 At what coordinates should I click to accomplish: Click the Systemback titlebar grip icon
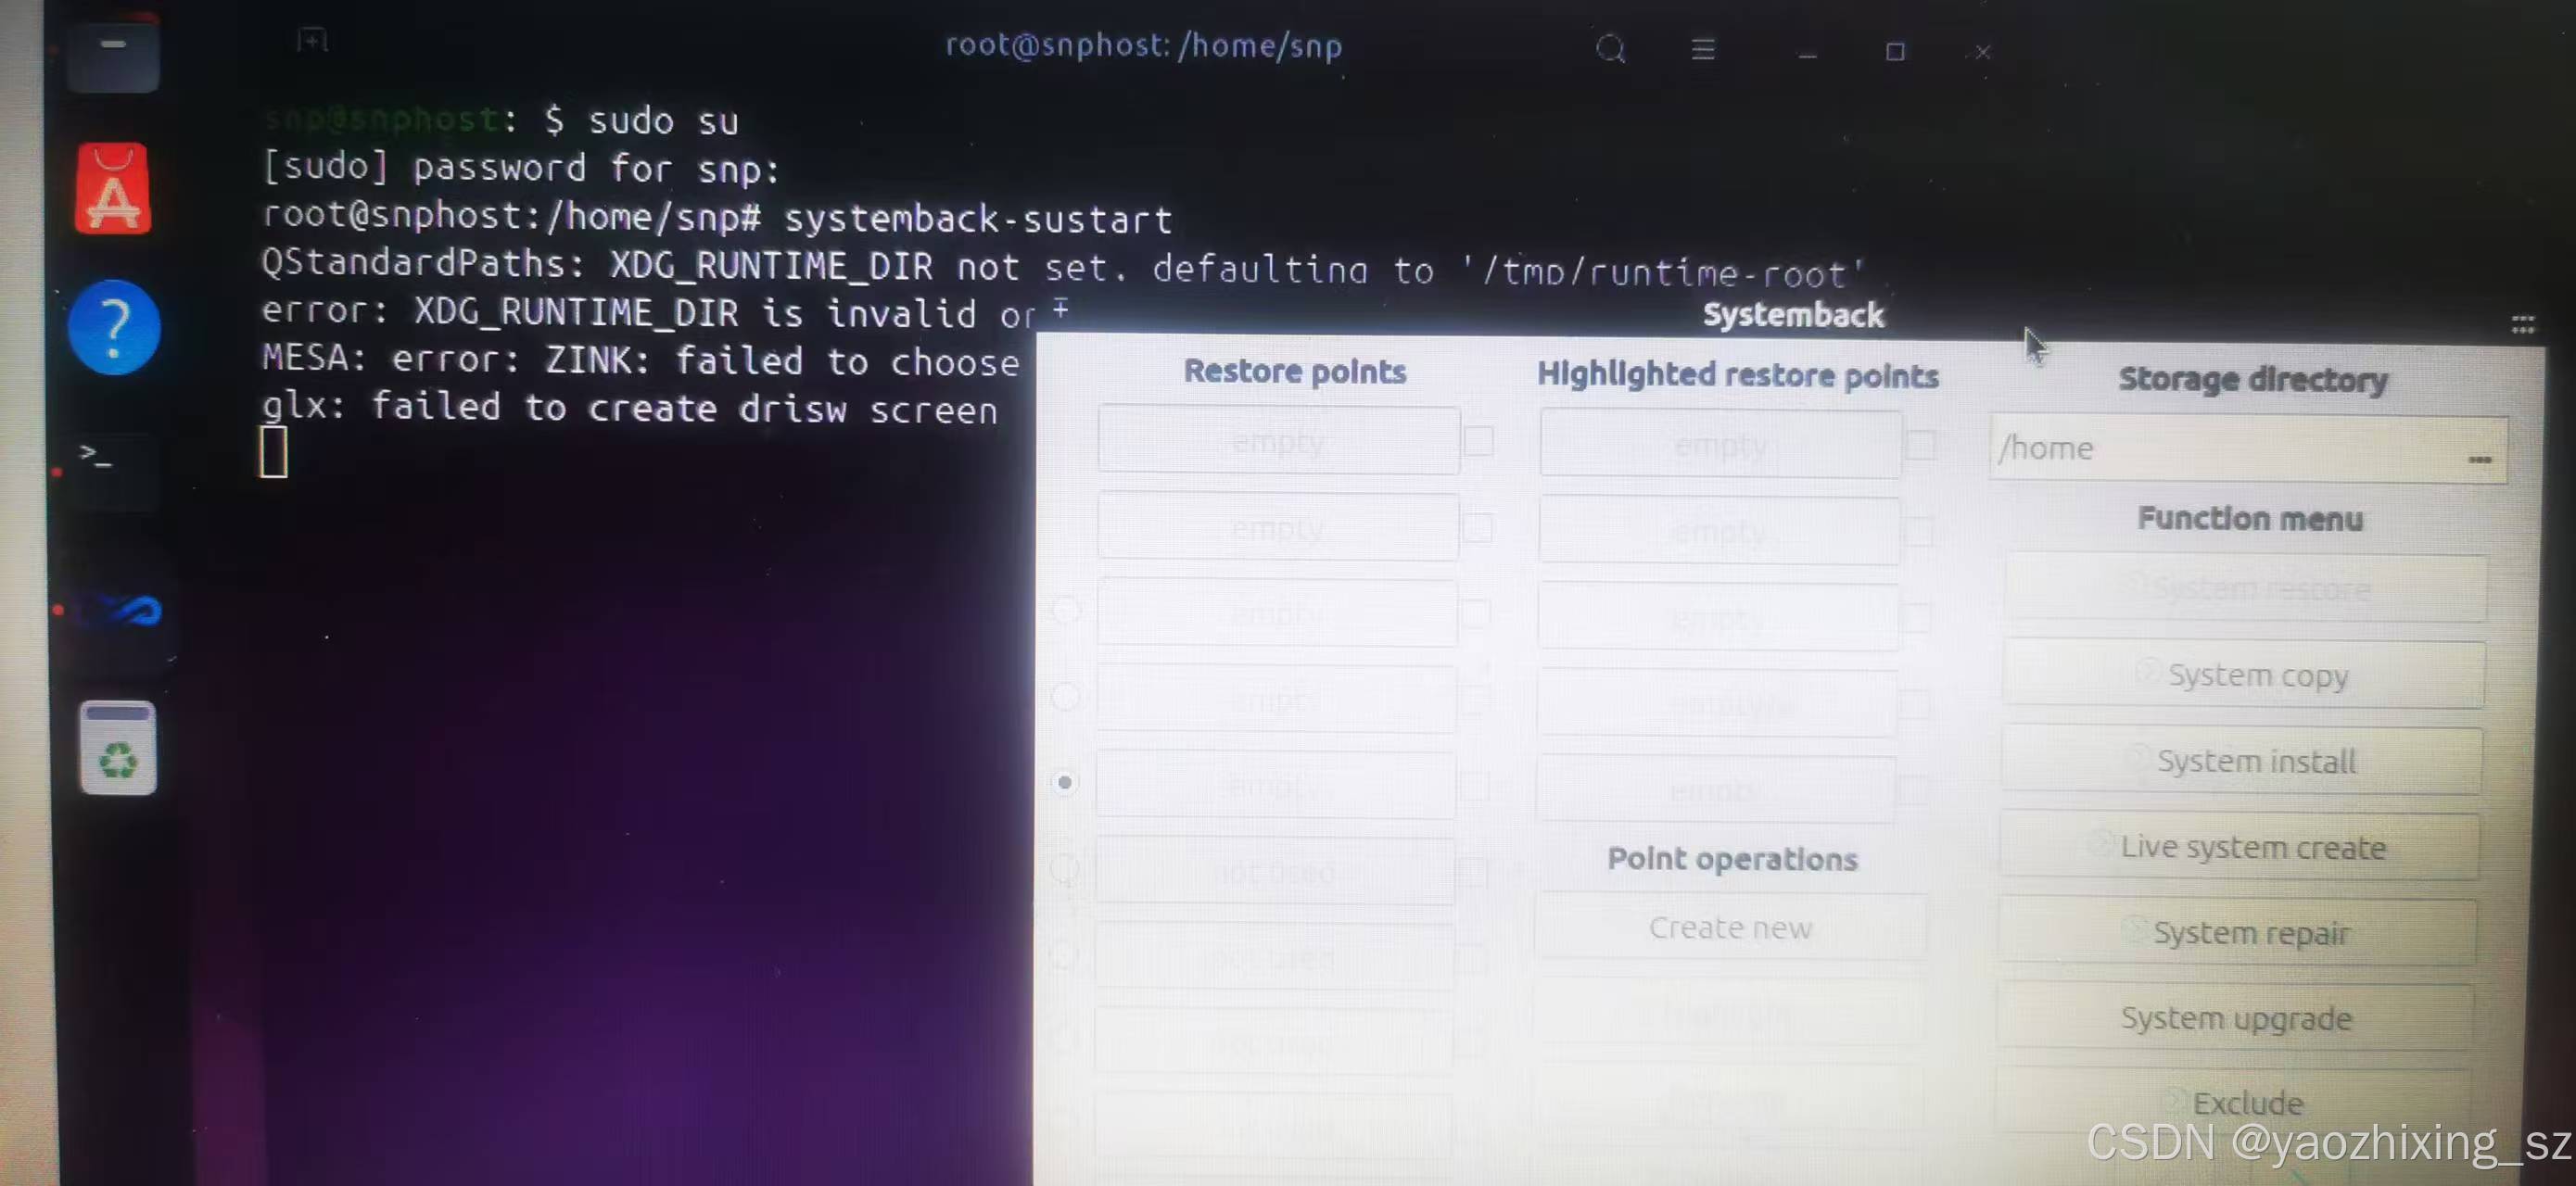[2522, 324]
